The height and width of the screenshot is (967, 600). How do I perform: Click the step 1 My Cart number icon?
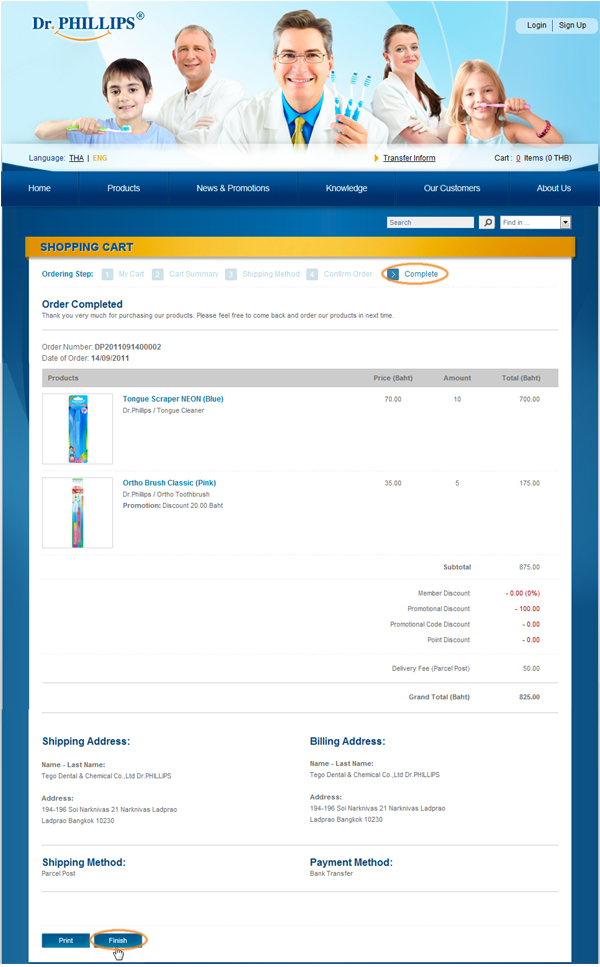tap(107, 274)
